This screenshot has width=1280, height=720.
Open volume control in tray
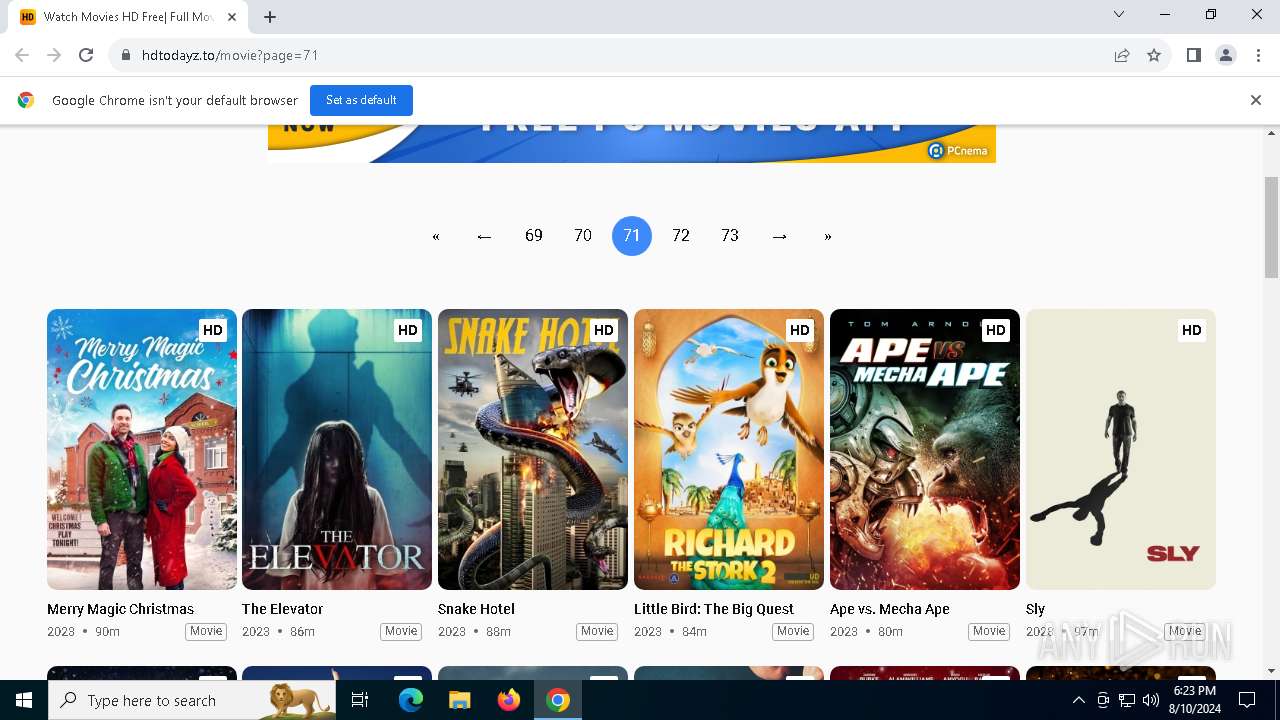coord(1151,700)
